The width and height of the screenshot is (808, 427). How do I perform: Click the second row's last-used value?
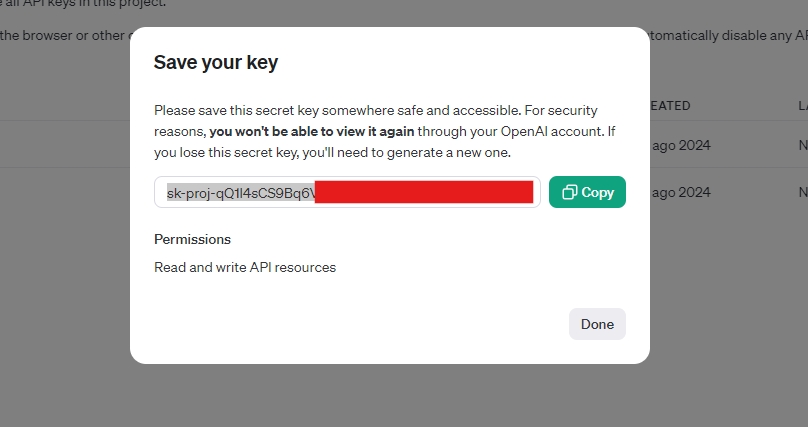click(x=802, y=192)
